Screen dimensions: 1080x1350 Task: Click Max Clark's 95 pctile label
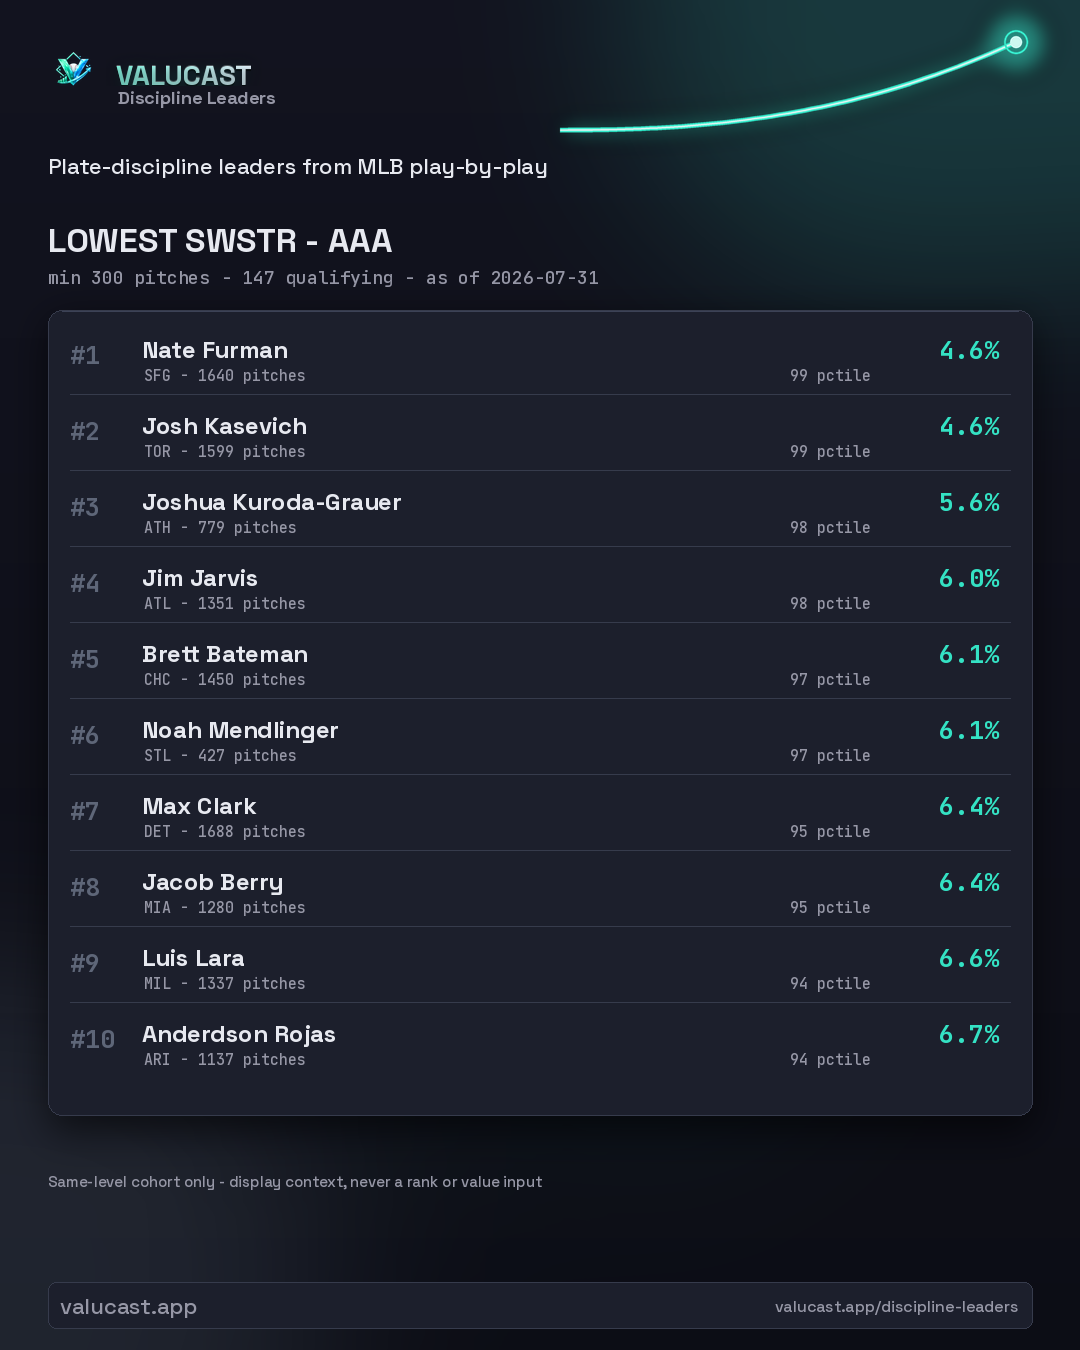click(x=830, y=831)
